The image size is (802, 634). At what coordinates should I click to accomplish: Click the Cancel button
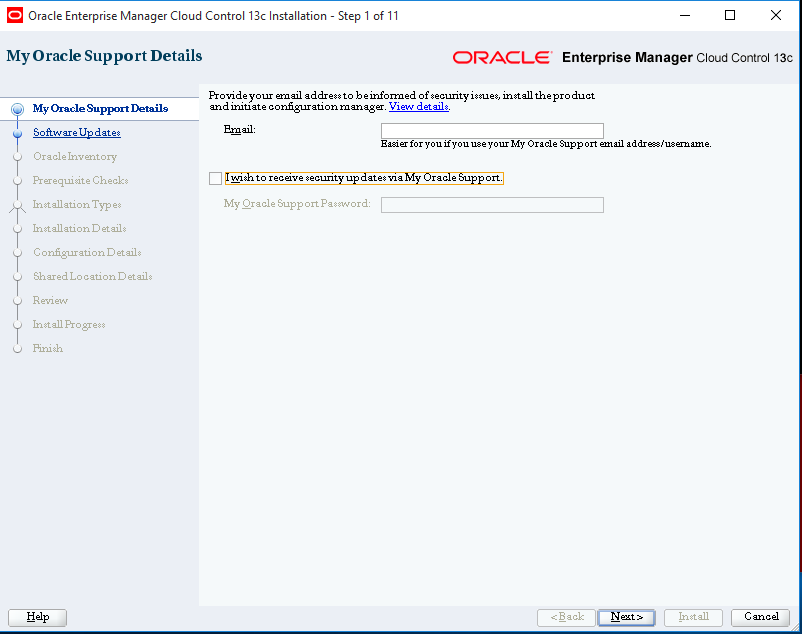(x=759, y=617)
